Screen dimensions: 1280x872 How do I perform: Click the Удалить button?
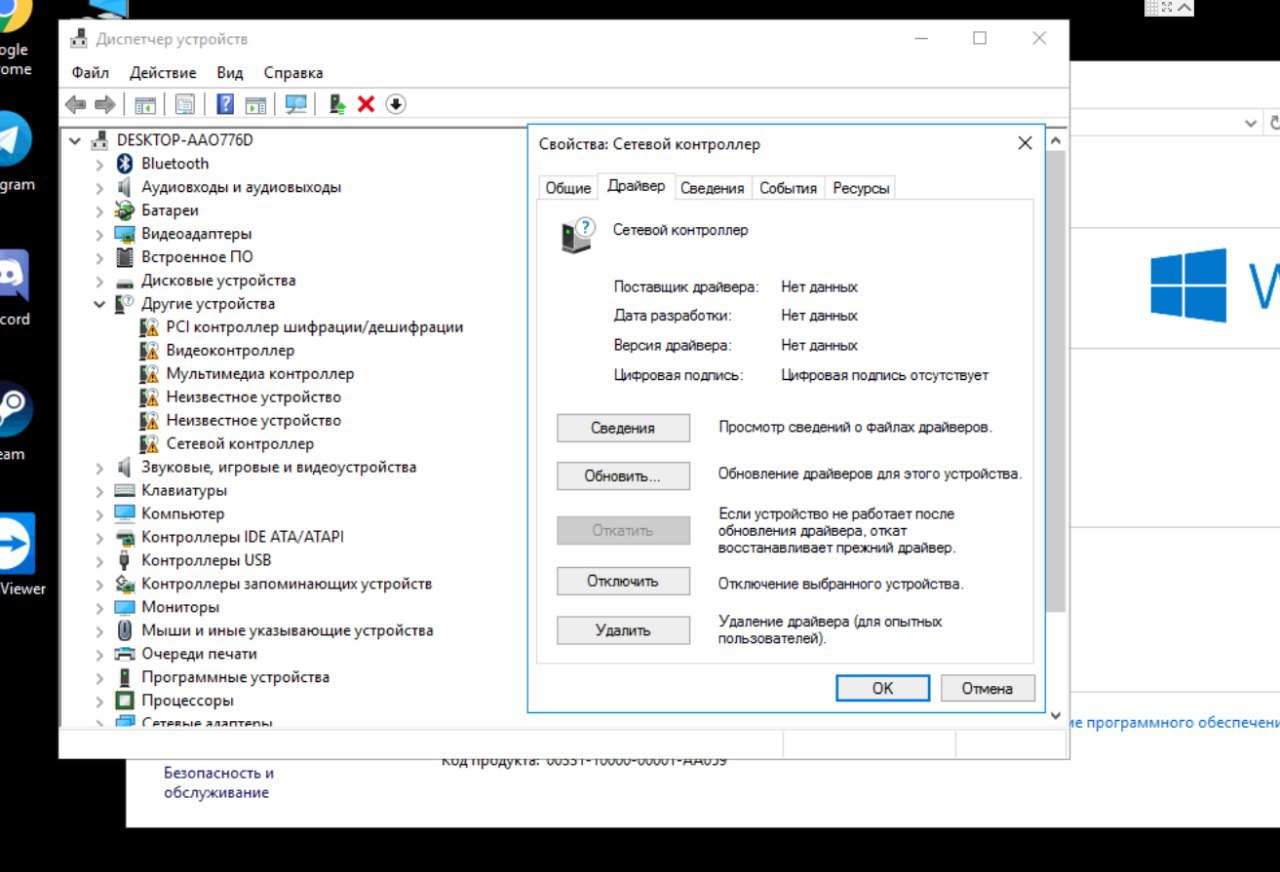tap(623, 631)
